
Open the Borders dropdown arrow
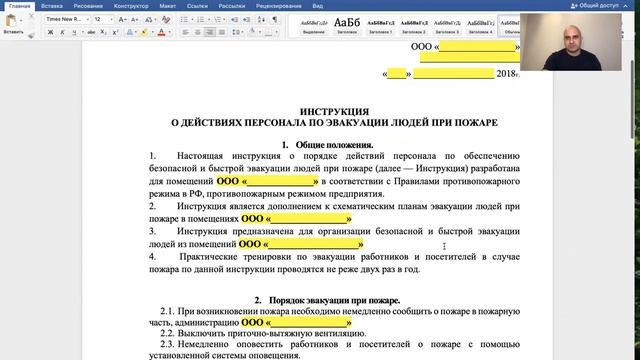coord(276,32)
